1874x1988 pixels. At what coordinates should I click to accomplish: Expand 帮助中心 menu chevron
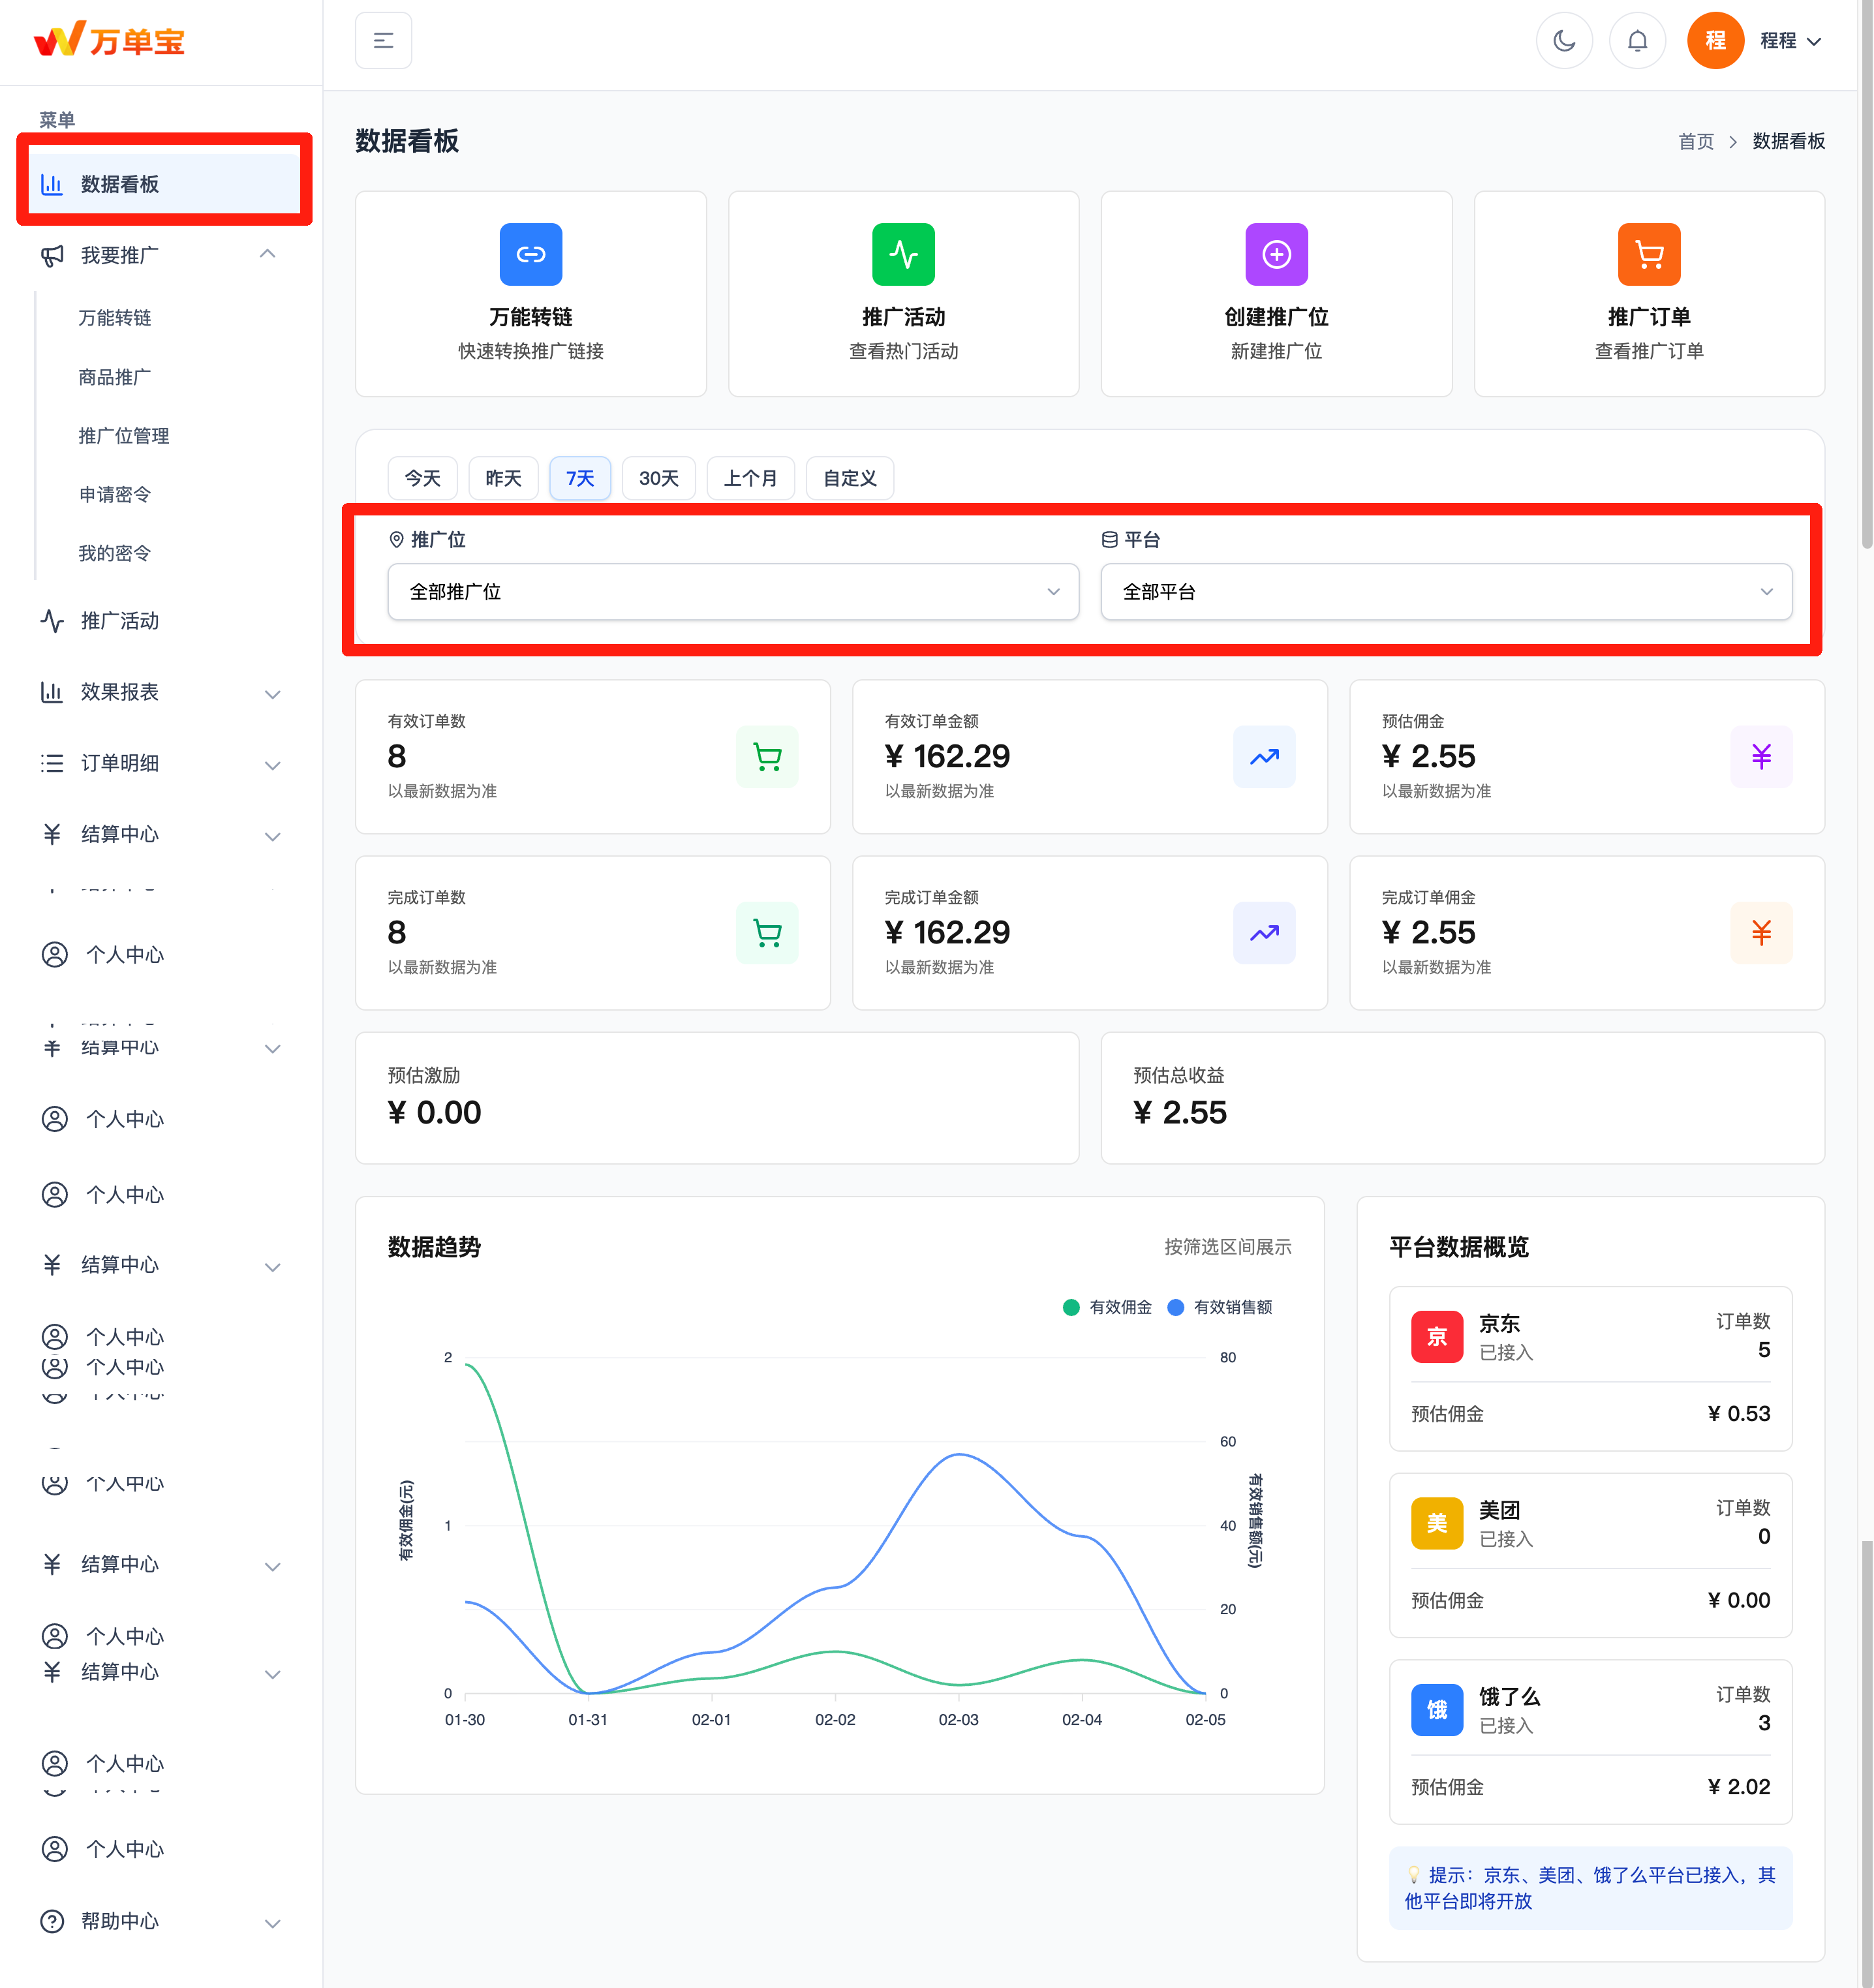[x=272, y=1922]
